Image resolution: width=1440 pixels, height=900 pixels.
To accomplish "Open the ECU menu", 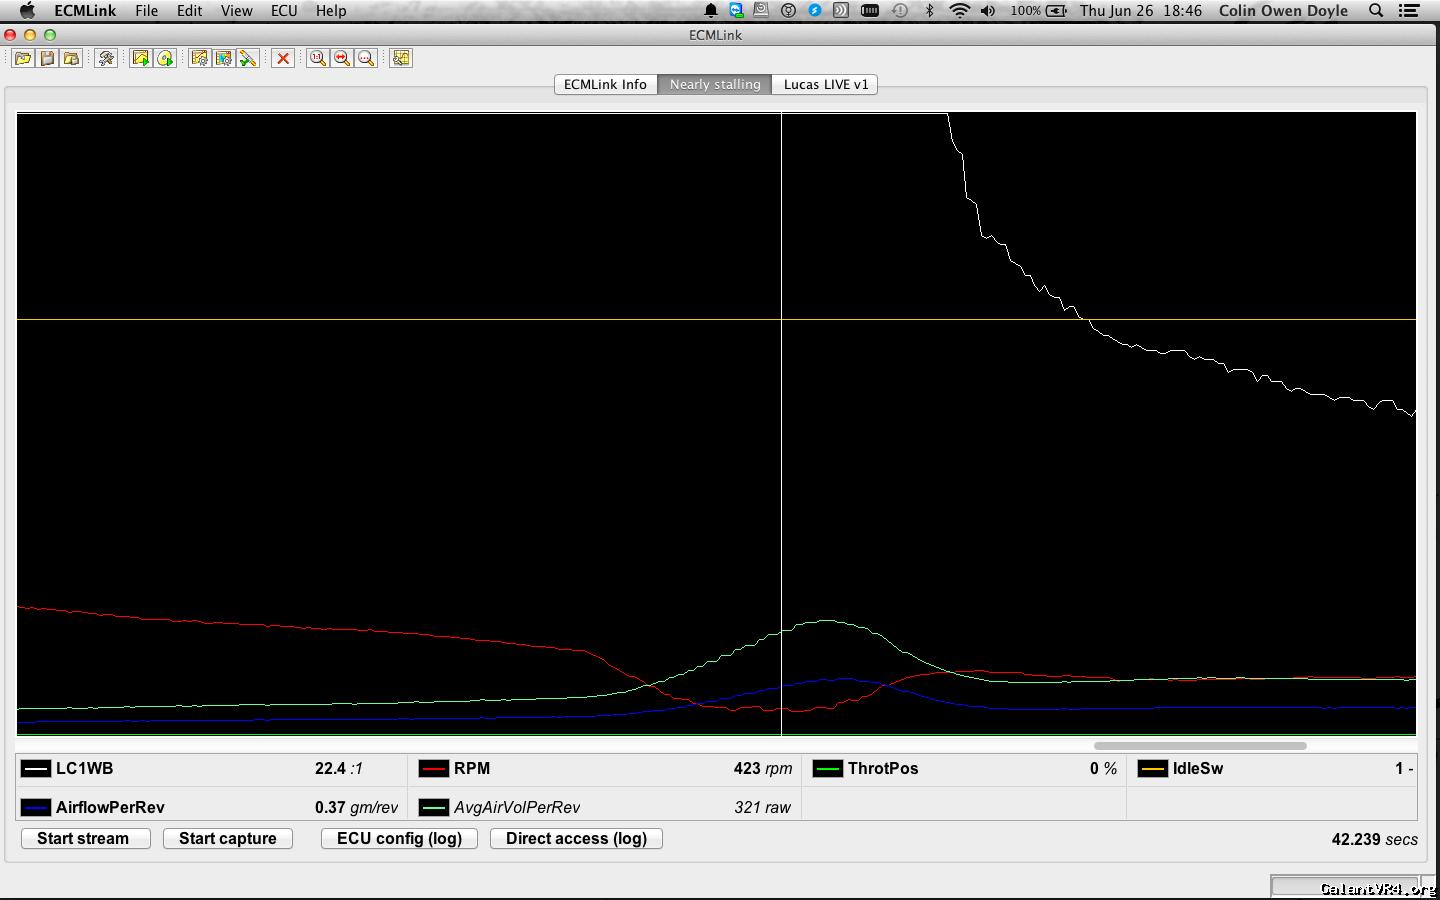I will pos(284,11).
